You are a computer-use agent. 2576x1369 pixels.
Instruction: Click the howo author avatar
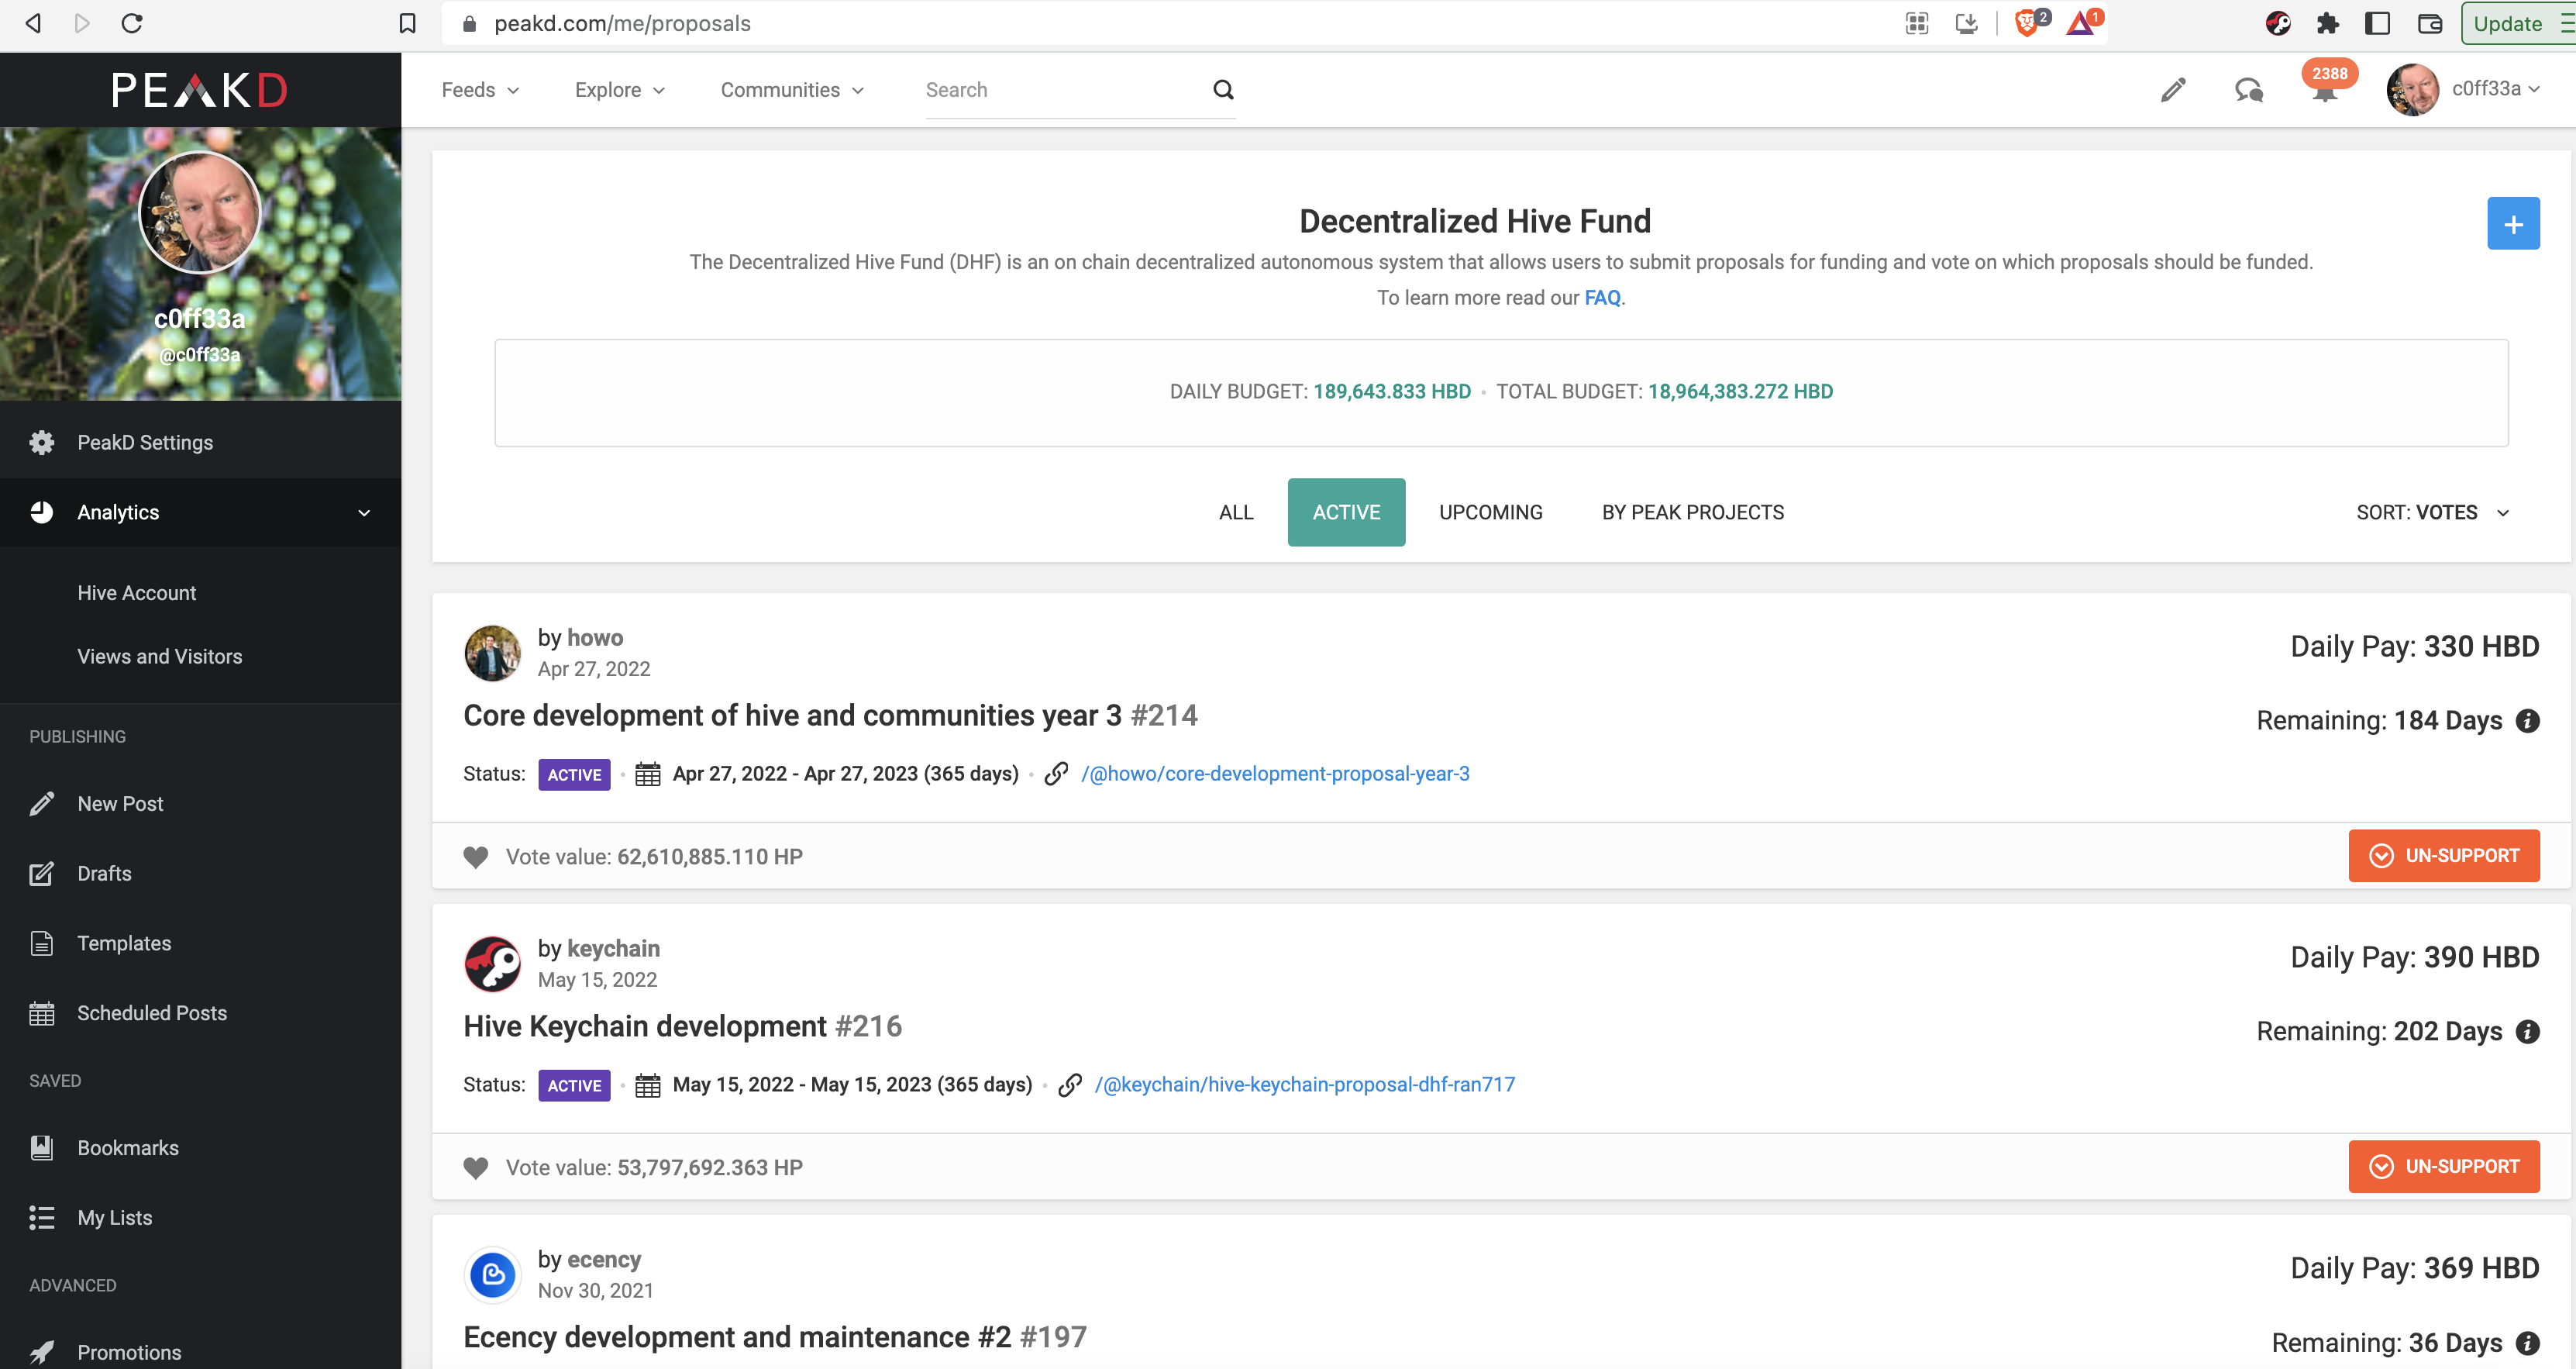pyautogui.click(x=492, y=653)
